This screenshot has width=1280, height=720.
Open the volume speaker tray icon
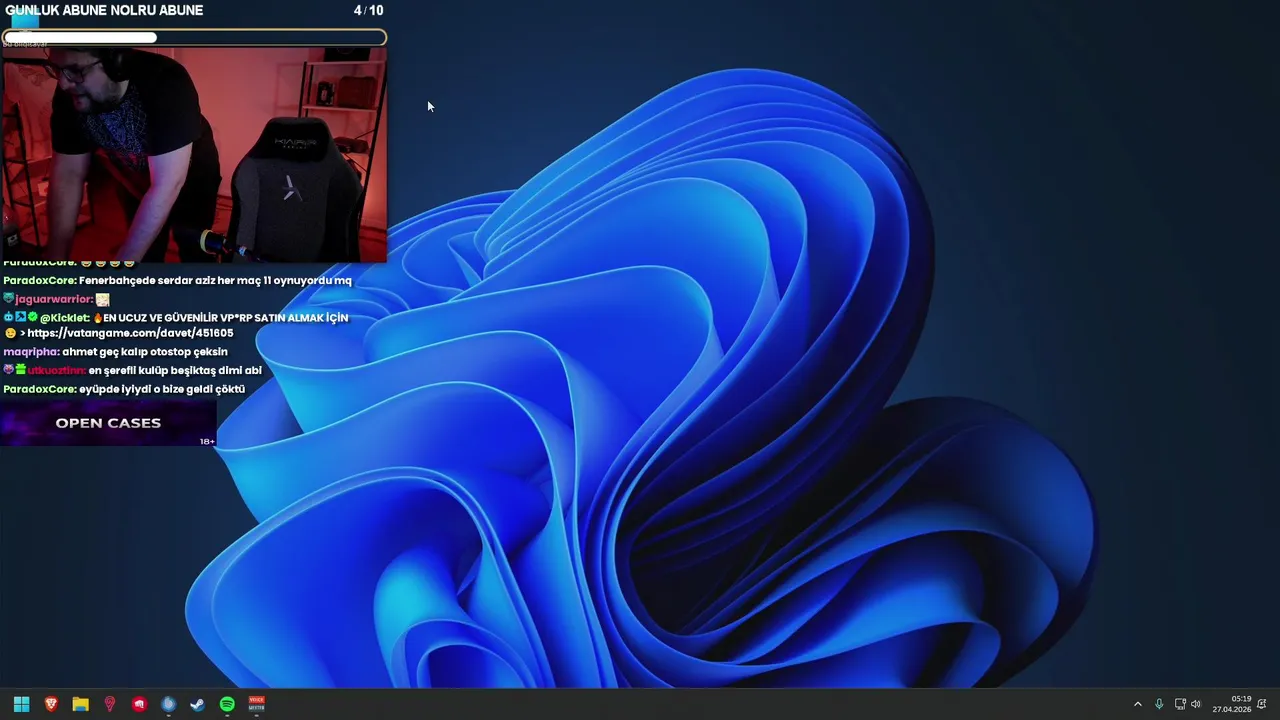[1196, 704]
